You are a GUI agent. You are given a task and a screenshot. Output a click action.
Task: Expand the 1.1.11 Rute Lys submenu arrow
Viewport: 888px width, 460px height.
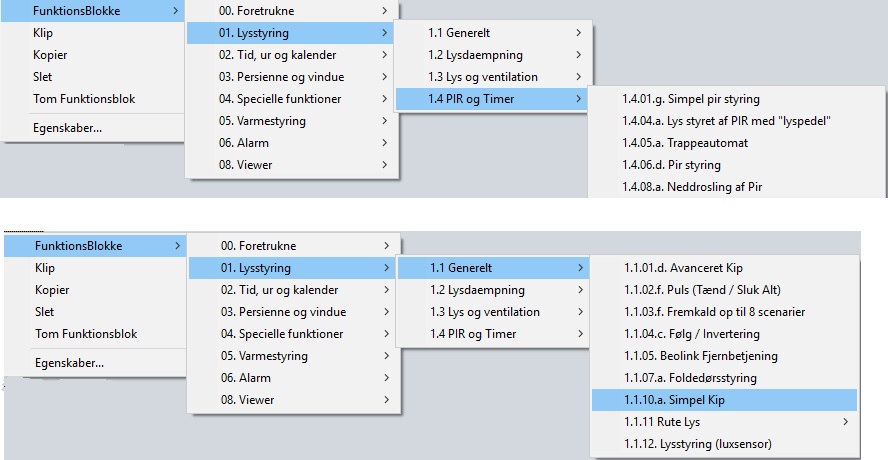click(846, 422)
